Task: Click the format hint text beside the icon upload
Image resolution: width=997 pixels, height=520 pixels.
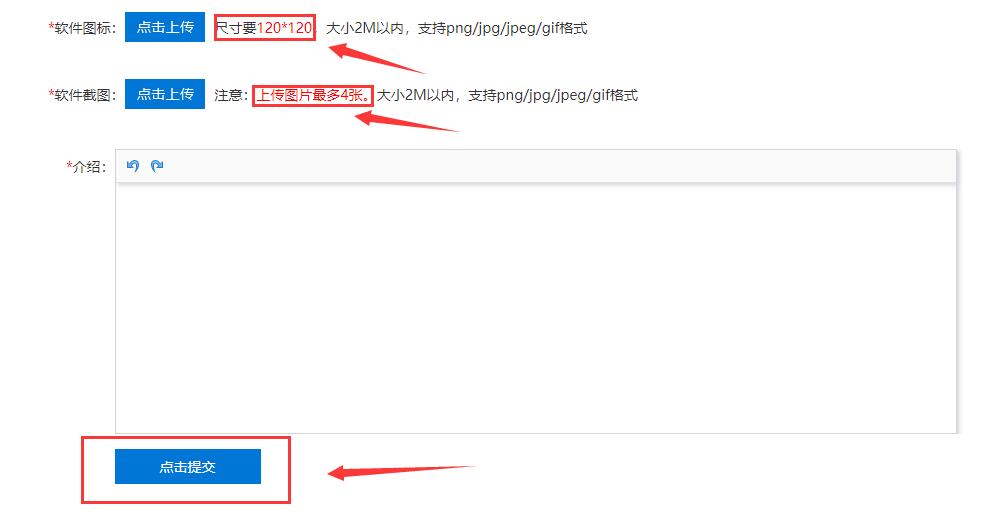Action: click(457, 28)
